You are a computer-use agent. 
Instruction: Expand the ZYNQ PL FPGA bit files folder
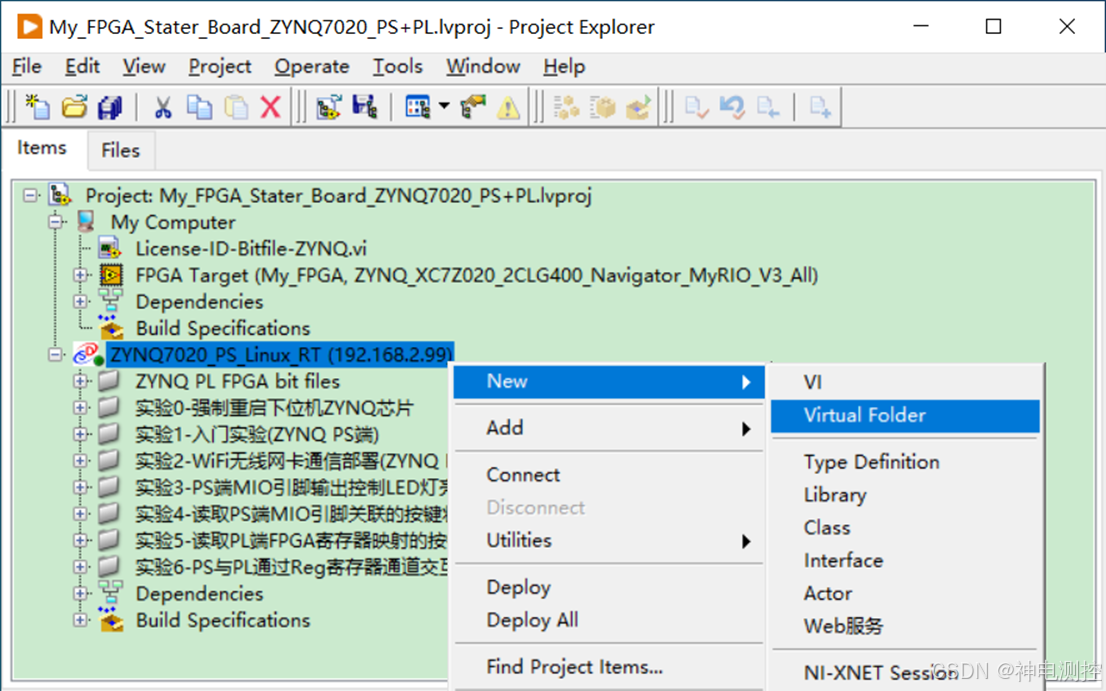click(x=81, y=381)
